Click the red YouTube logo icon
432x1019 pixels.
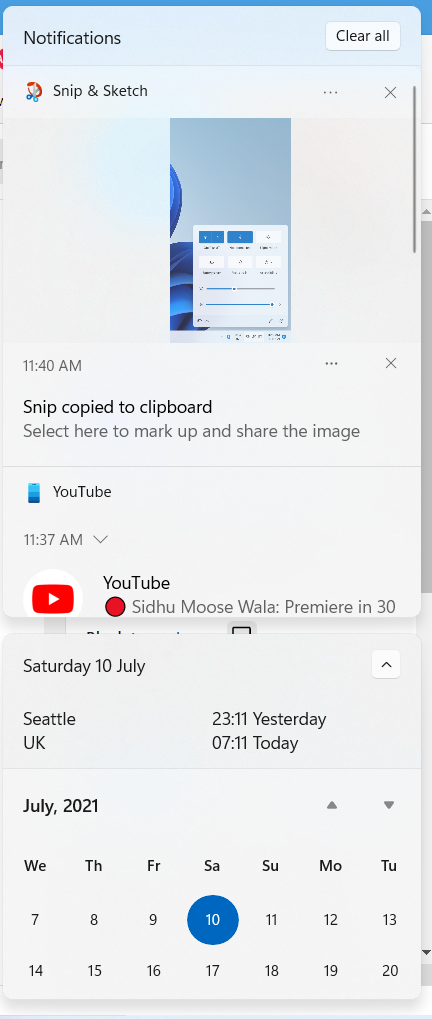click(53, 599)
